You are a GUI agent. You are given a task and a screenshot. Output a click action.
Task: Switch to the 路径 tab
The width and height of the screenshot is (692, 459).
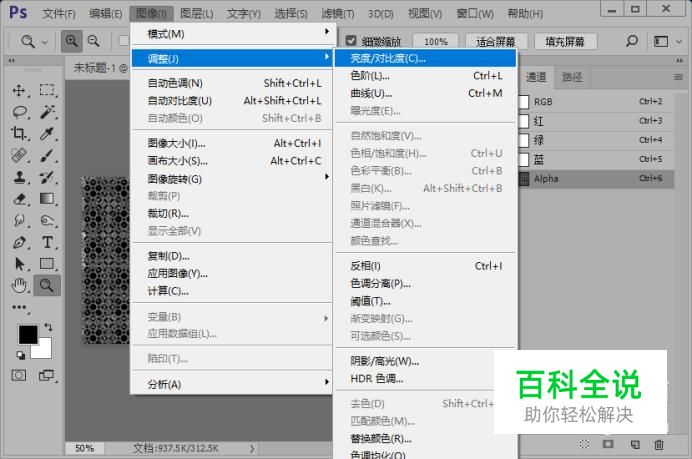(572, 78)
